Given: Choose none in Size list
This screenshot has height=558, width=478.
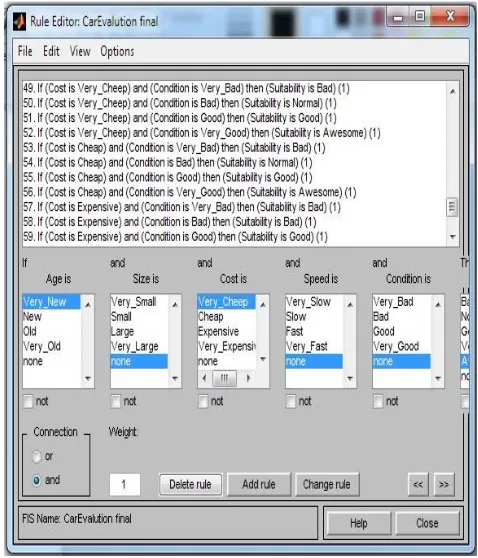Looking at the screenshot, I should [x=139, y=362].
